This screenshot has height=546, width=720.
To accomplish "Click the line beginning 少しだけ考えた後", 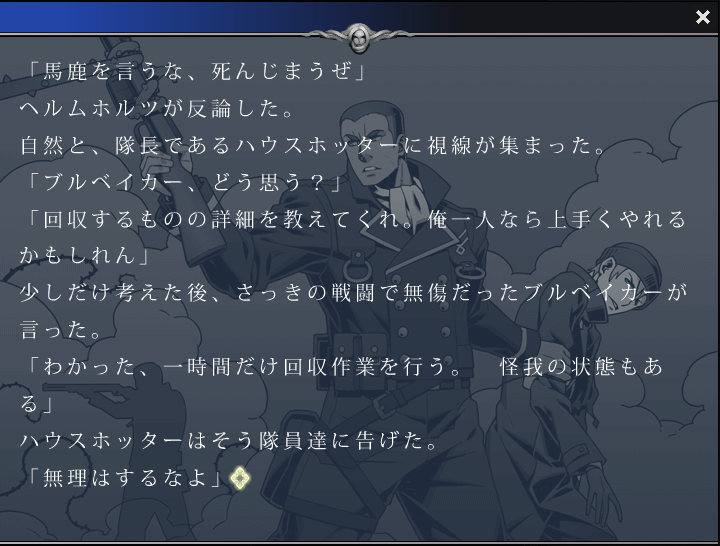I will (x=354, y=293).
